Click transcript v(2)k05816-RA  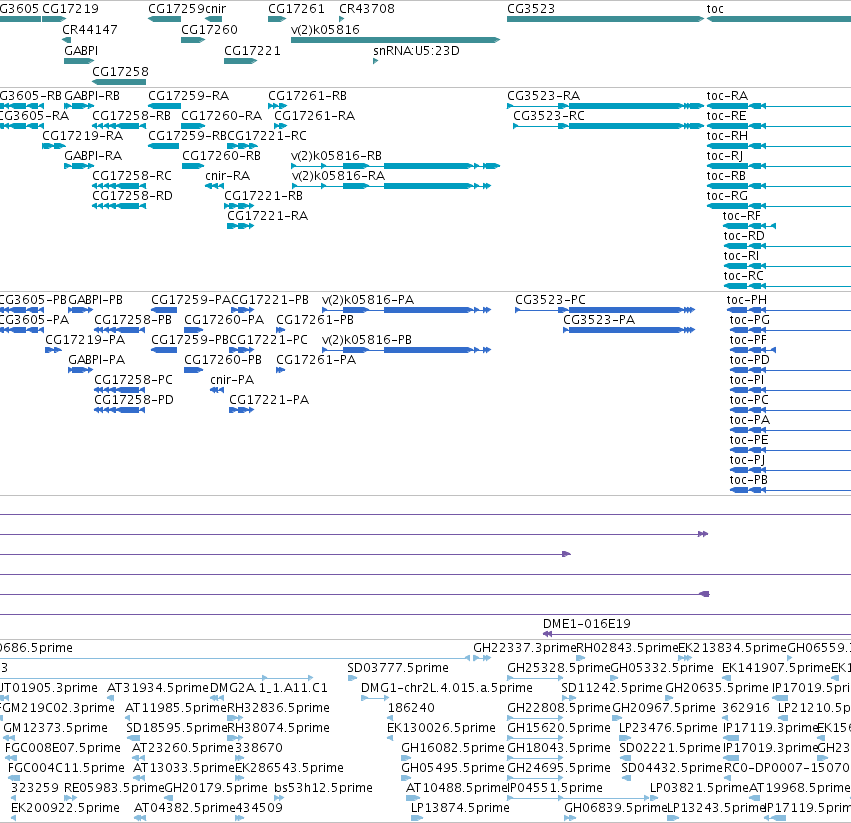(x=391, y=186)
